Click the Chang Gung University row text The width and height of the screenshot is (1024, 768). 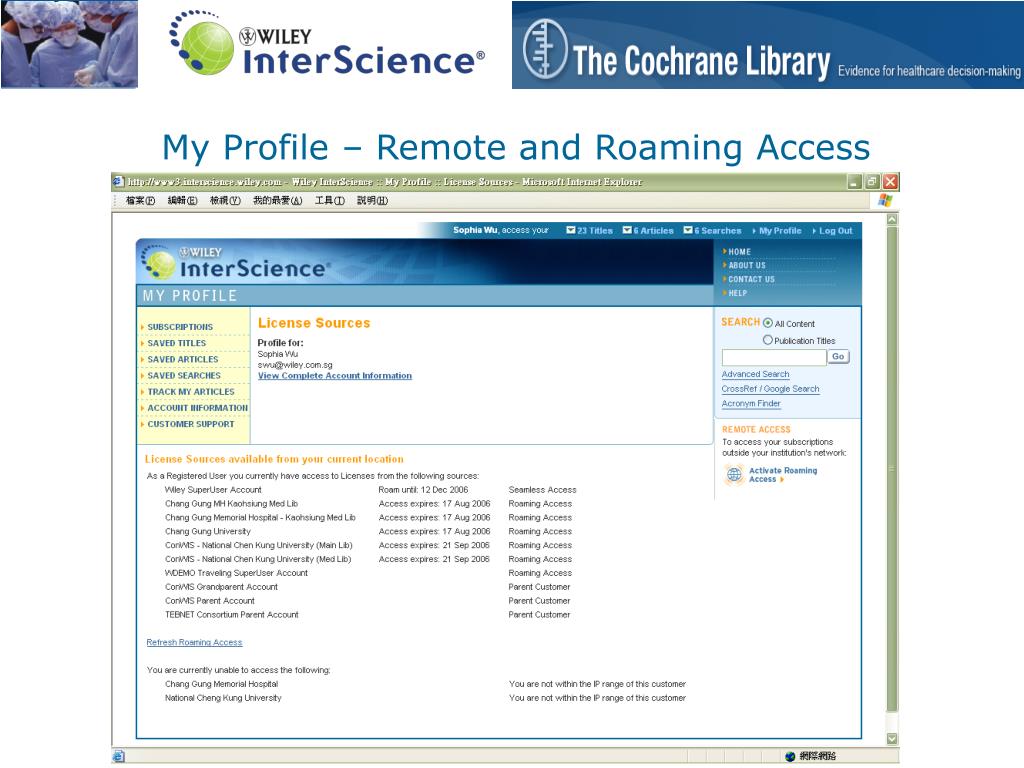point(208,532)
